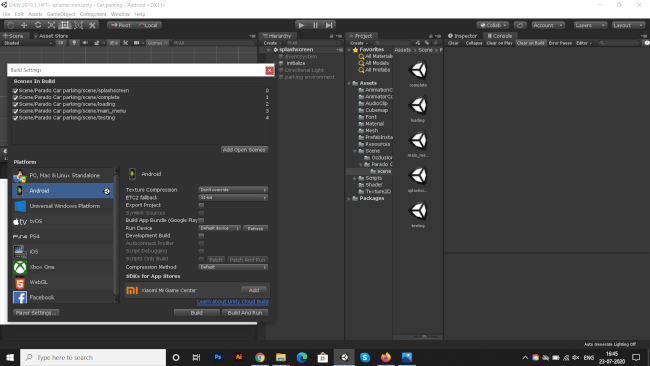
Task: Select the custom editor tools icon
Action: (x=92, y=25)
